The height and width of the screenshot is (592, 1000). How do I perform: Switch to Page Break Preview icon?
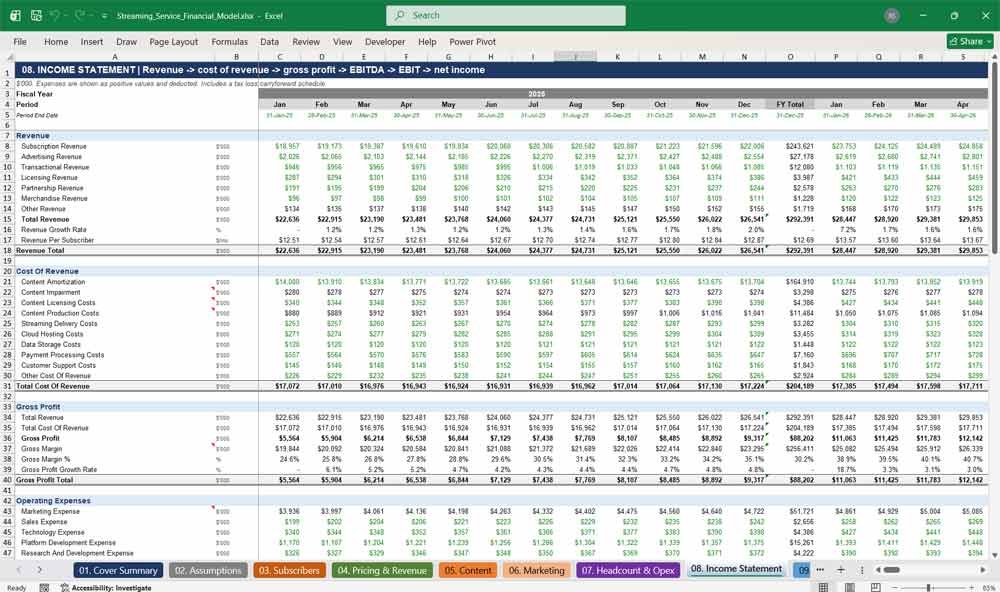click(x=876, y=588)
